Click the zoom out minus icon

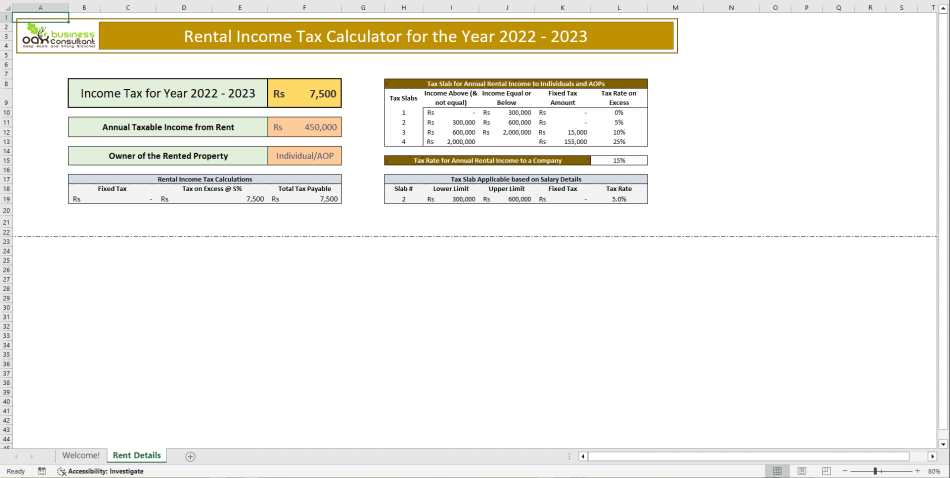coord(845,471)
